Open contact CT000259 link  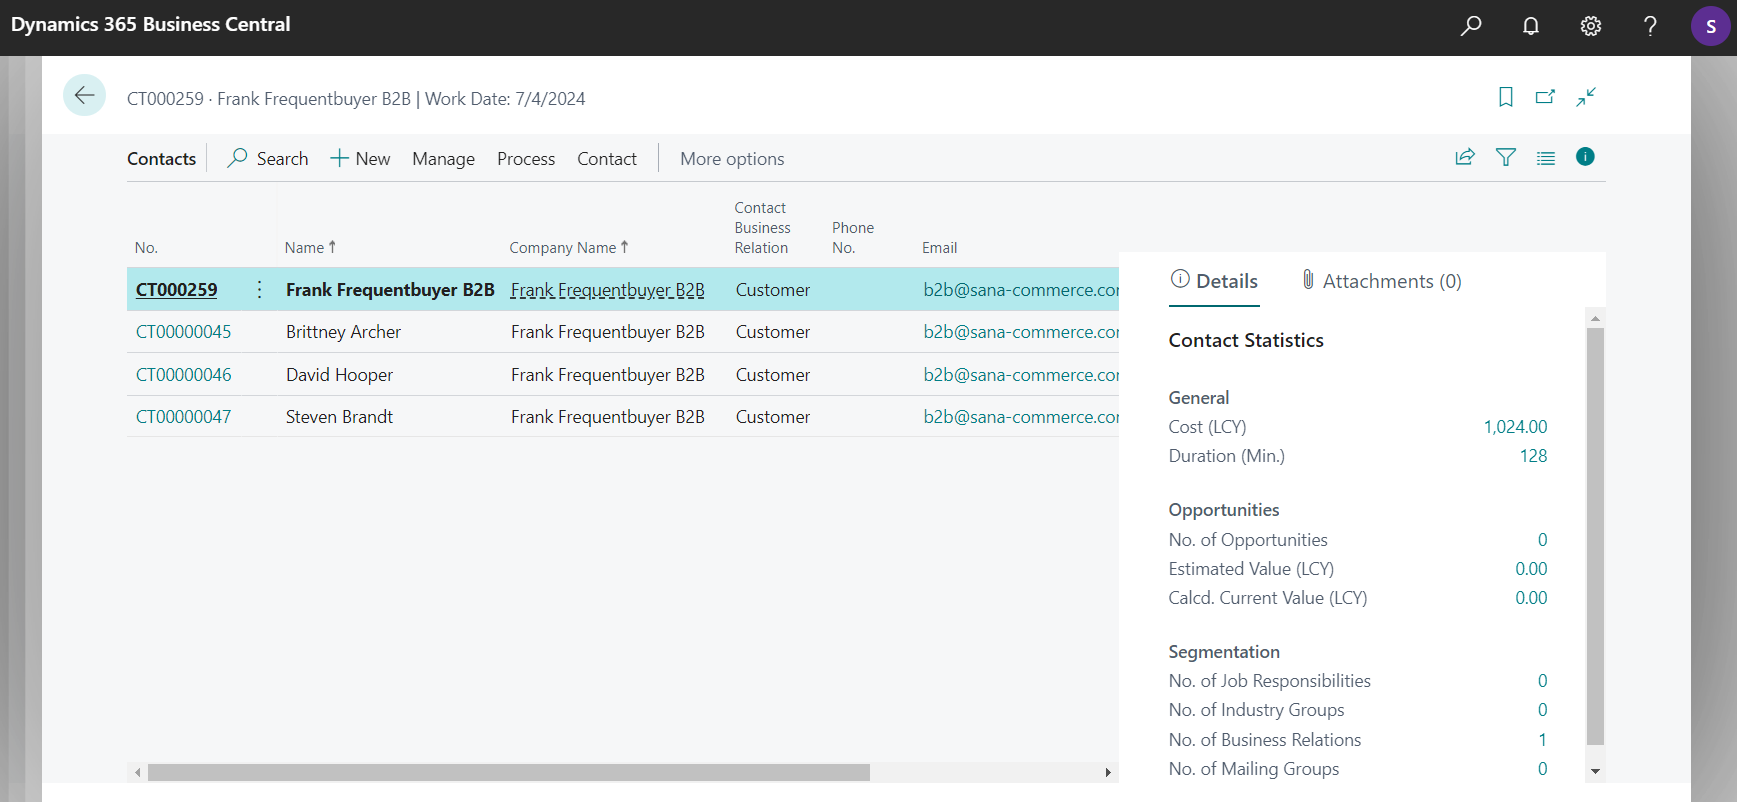click(176, 290)
